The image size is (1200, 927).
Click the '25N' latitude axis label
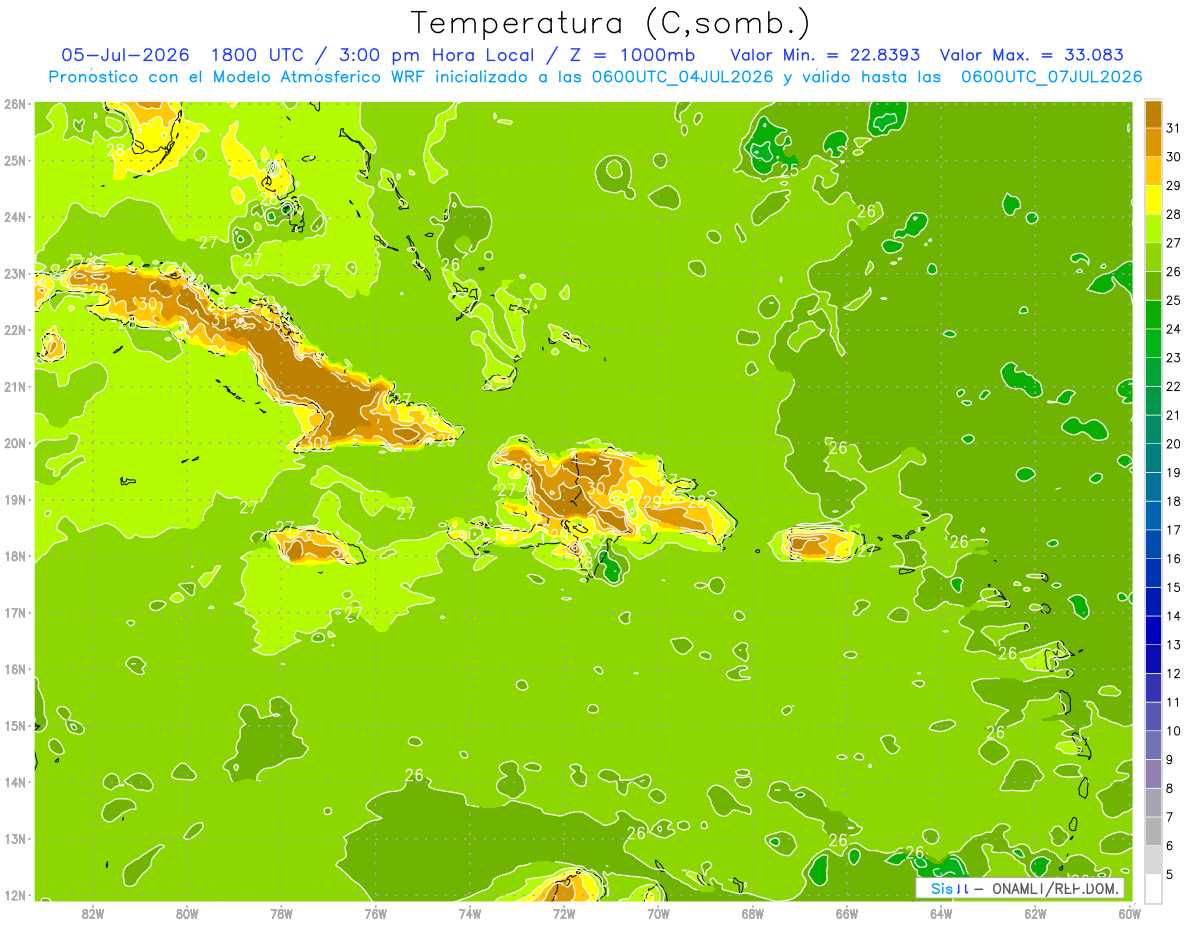point(14,160)
